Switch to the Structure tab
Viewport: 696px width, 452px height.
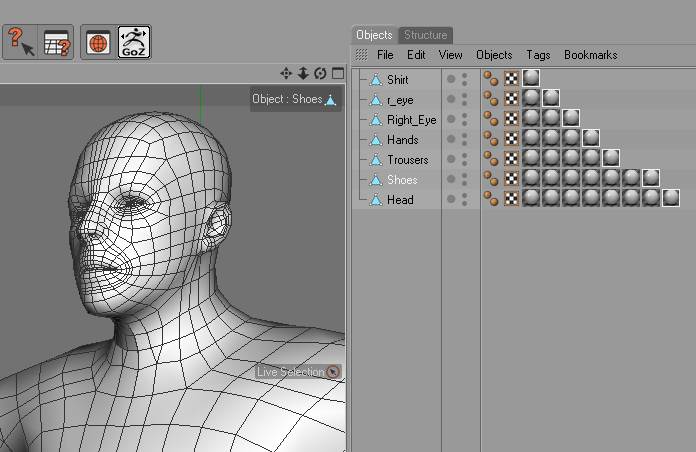coord(425,35)
